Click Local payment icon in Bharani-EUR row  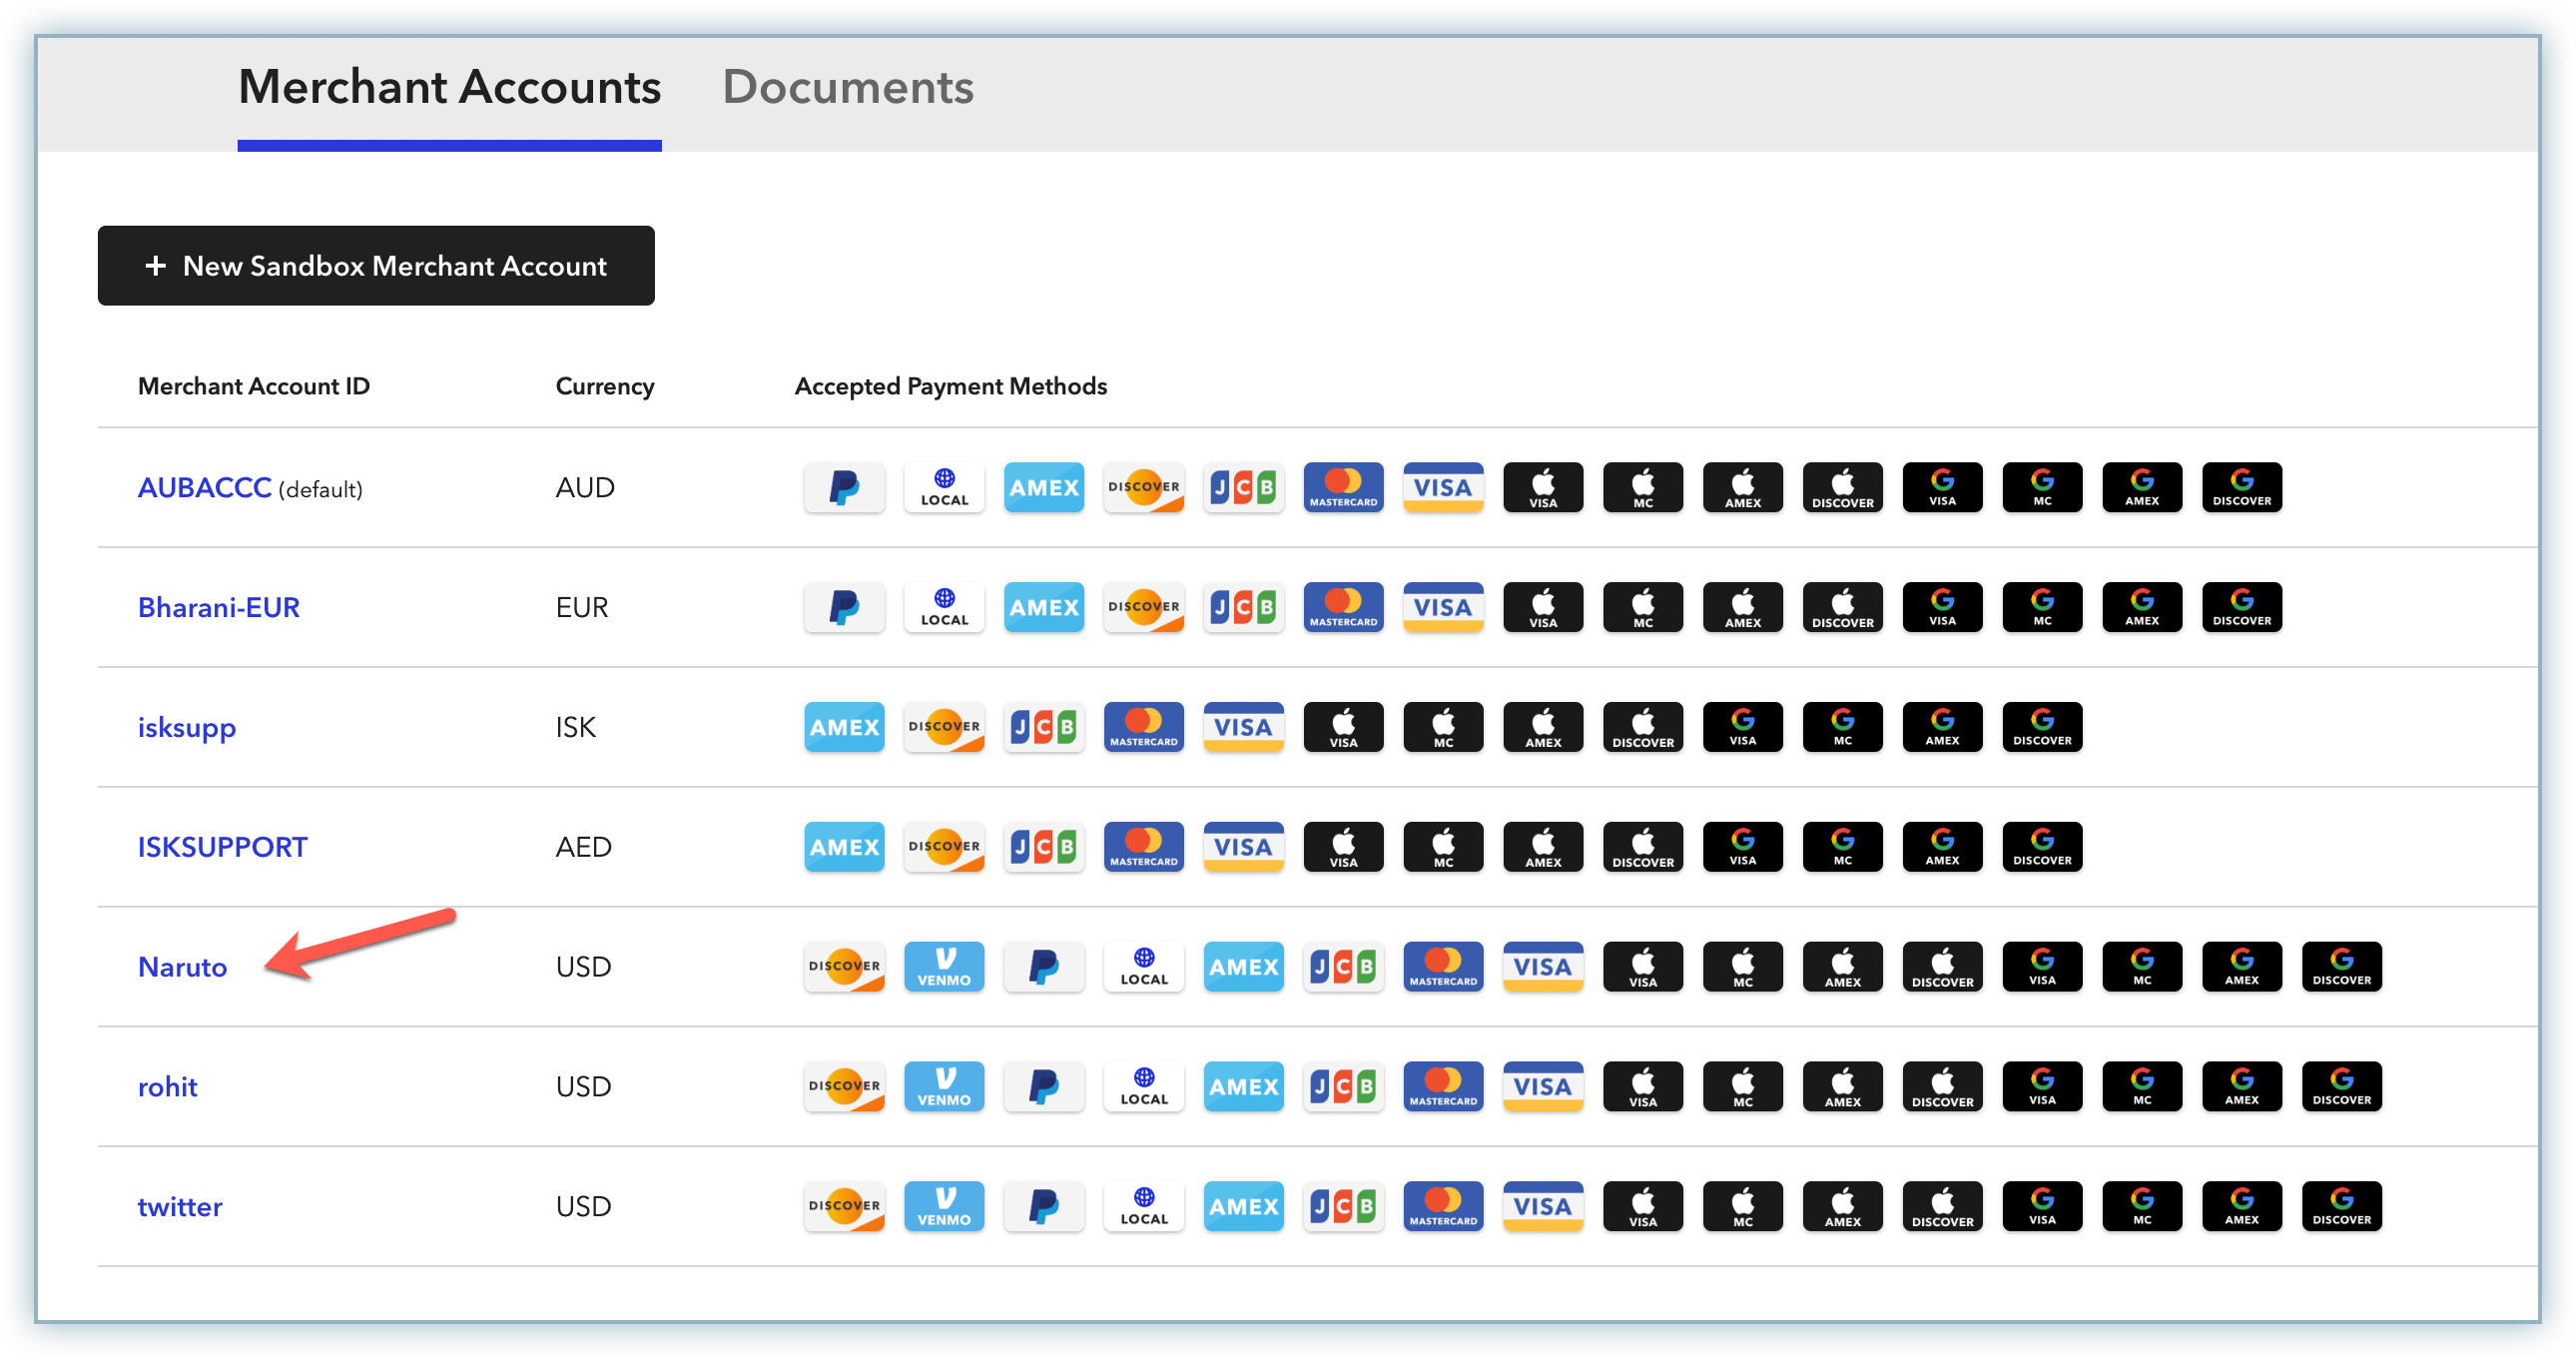tap(943, 607)
